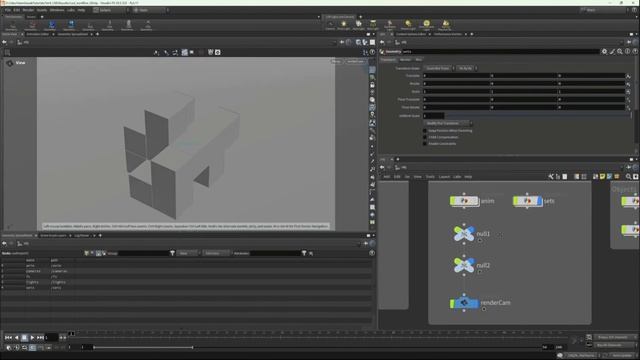This screenshot has width=640, height=360.
Task: Open the Modify Pre-Transform dropdown
Action: coord(448,123)
